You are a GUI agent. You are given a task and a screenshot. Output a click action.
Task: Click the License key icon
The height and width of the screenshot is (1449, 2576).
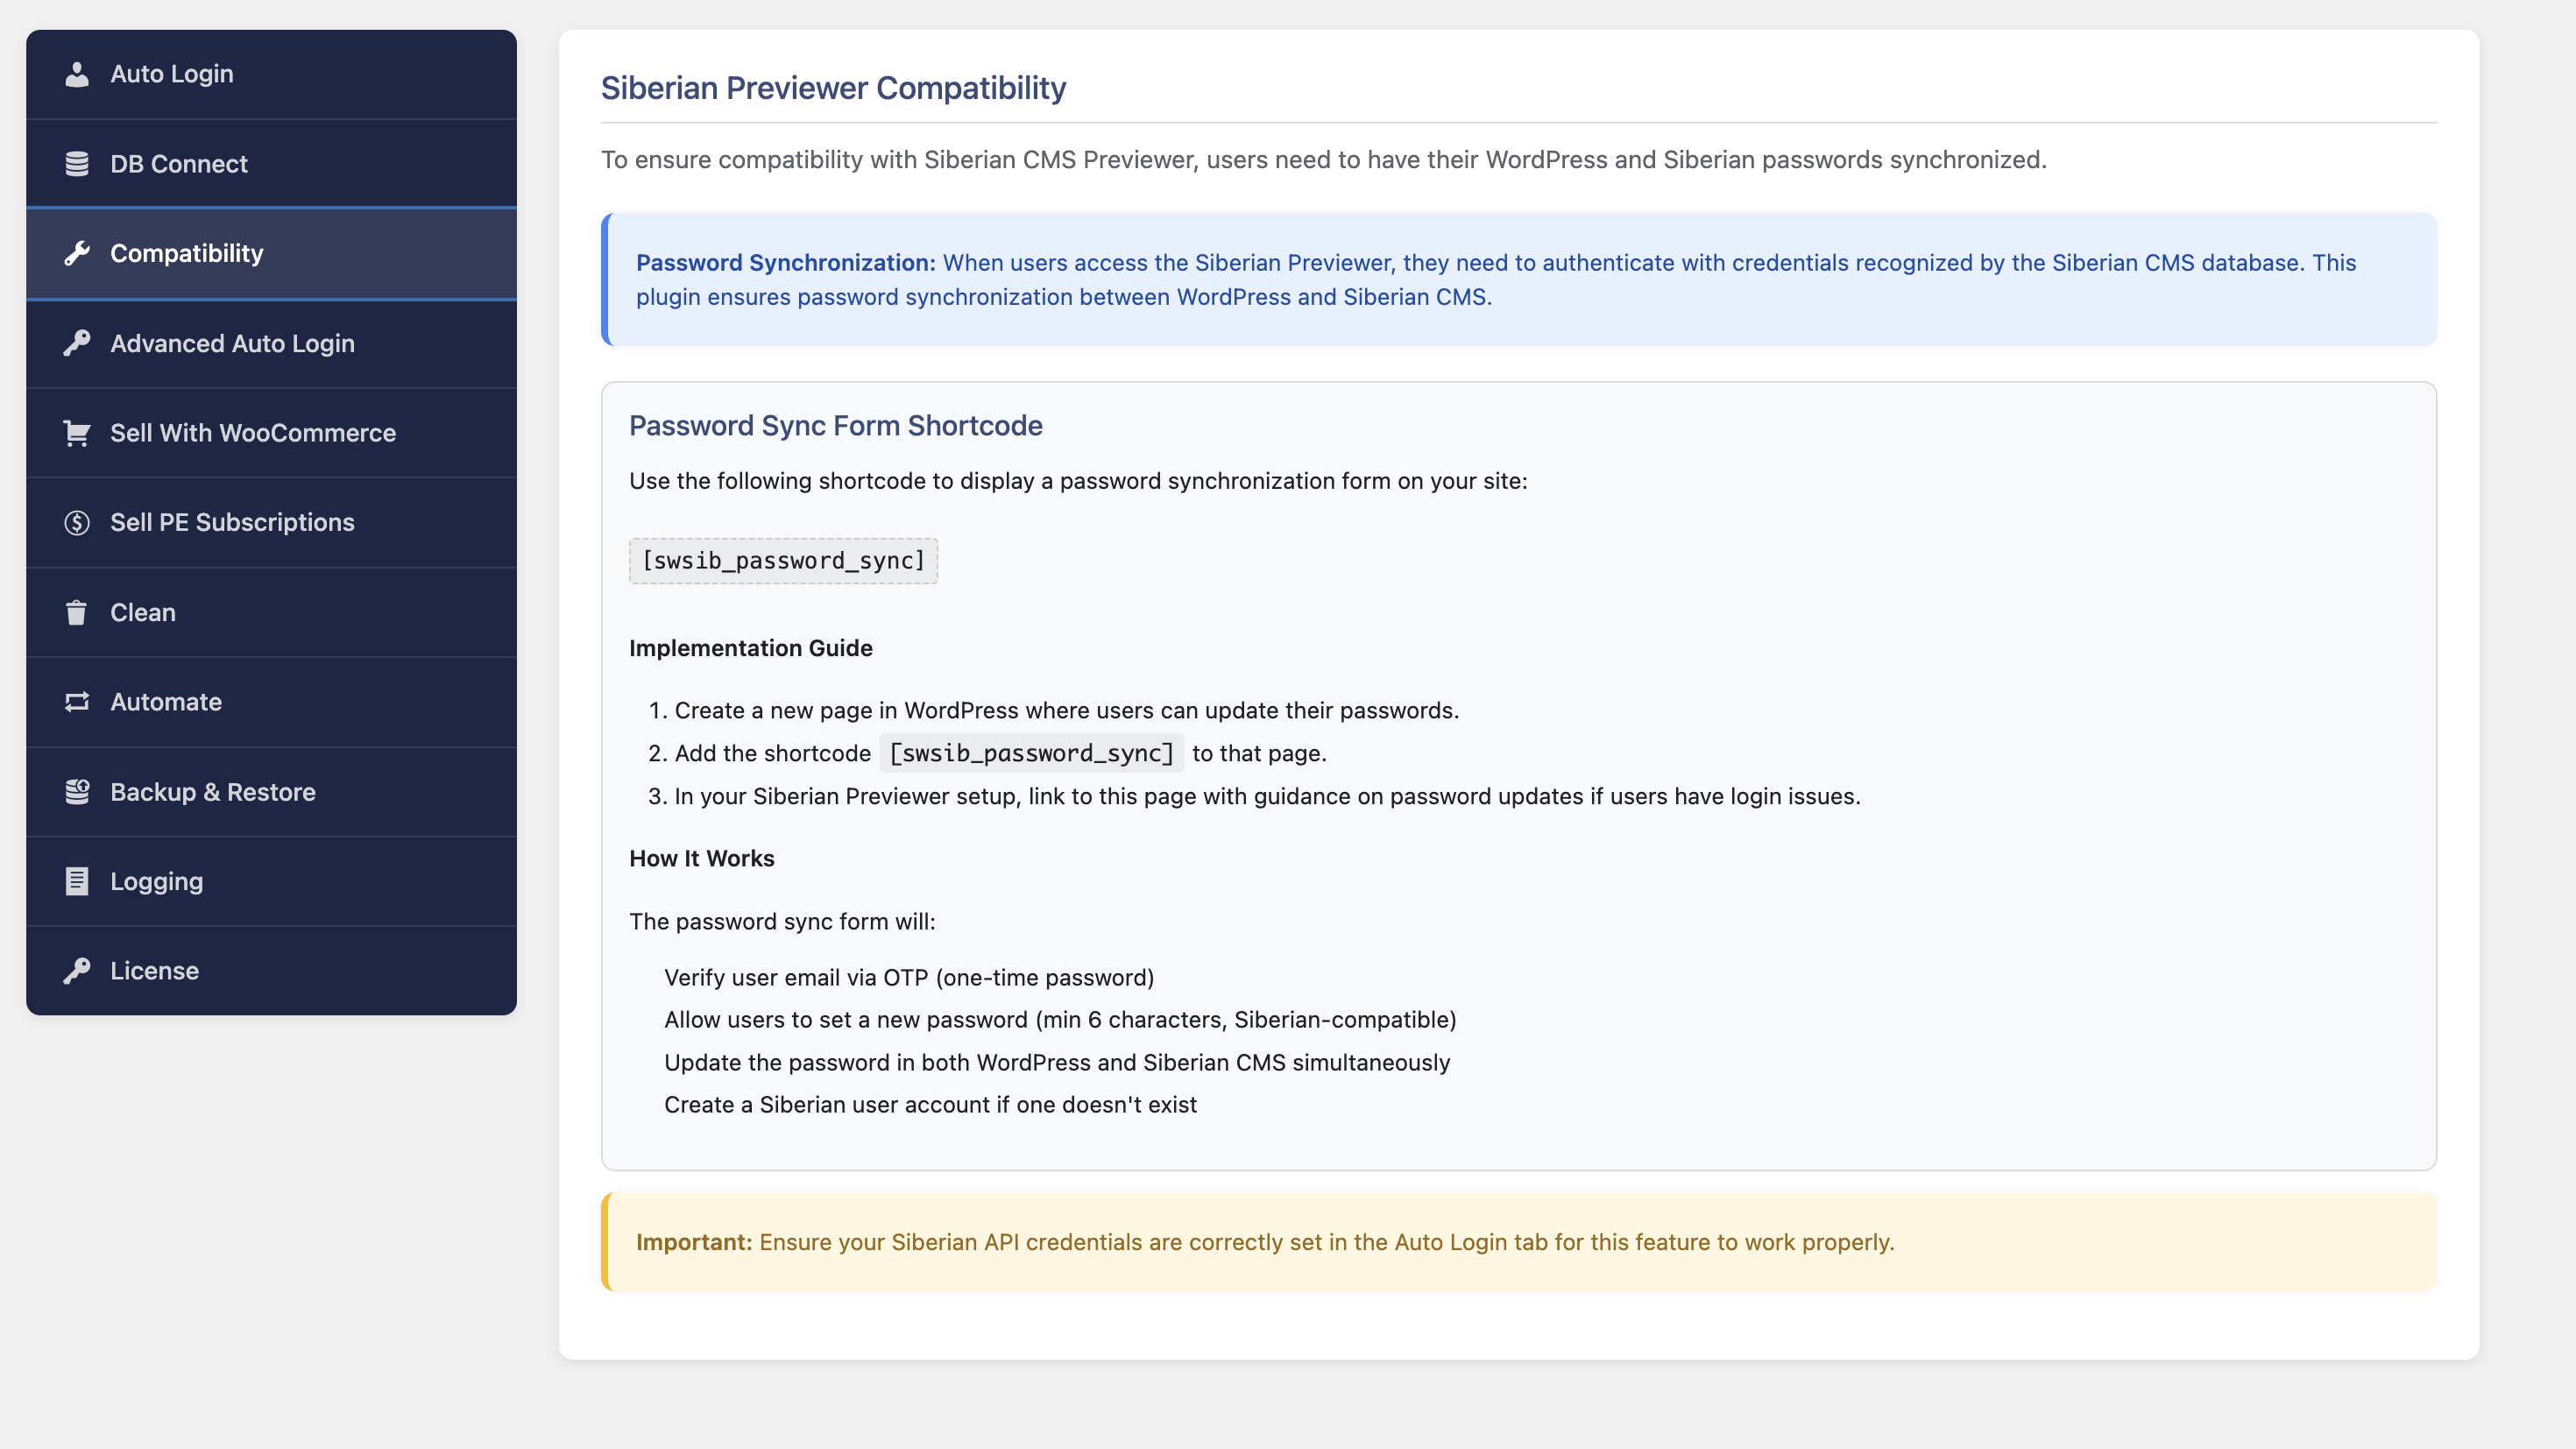pyautogui.click(x=77, y=971)
